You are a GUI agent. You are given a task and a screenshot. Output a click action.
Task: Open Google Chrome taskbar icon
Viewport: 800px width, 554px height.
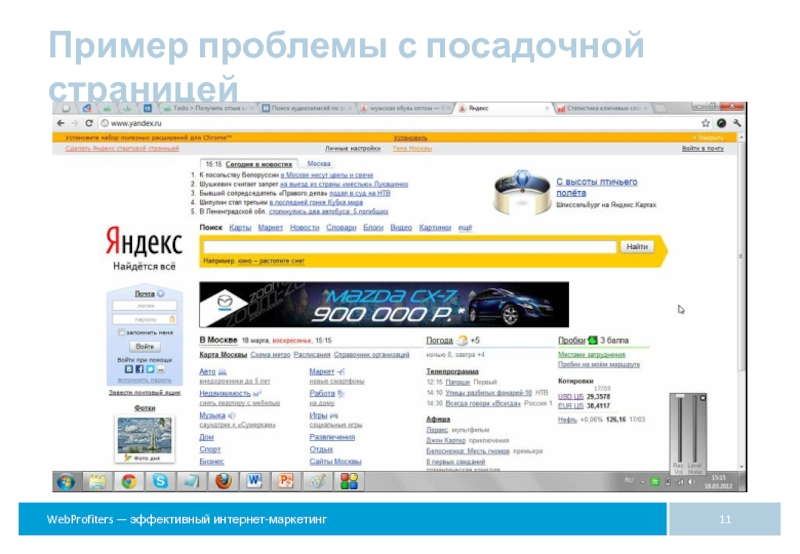129,481
